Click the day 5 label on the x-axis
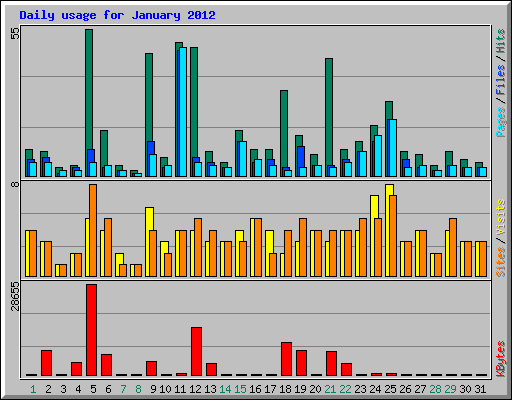 [x=93, y=389]
